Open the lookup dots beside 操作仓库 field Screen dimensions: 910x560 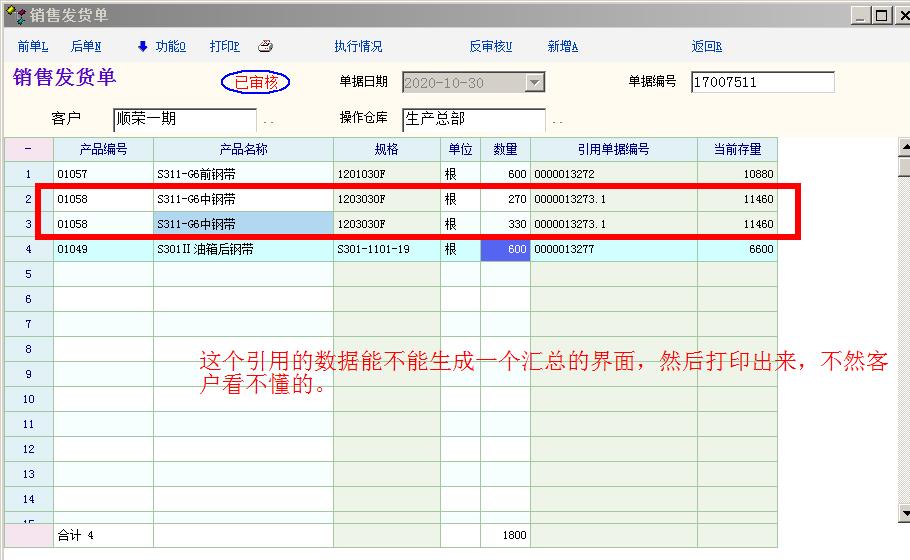click(x=557, y=121)
